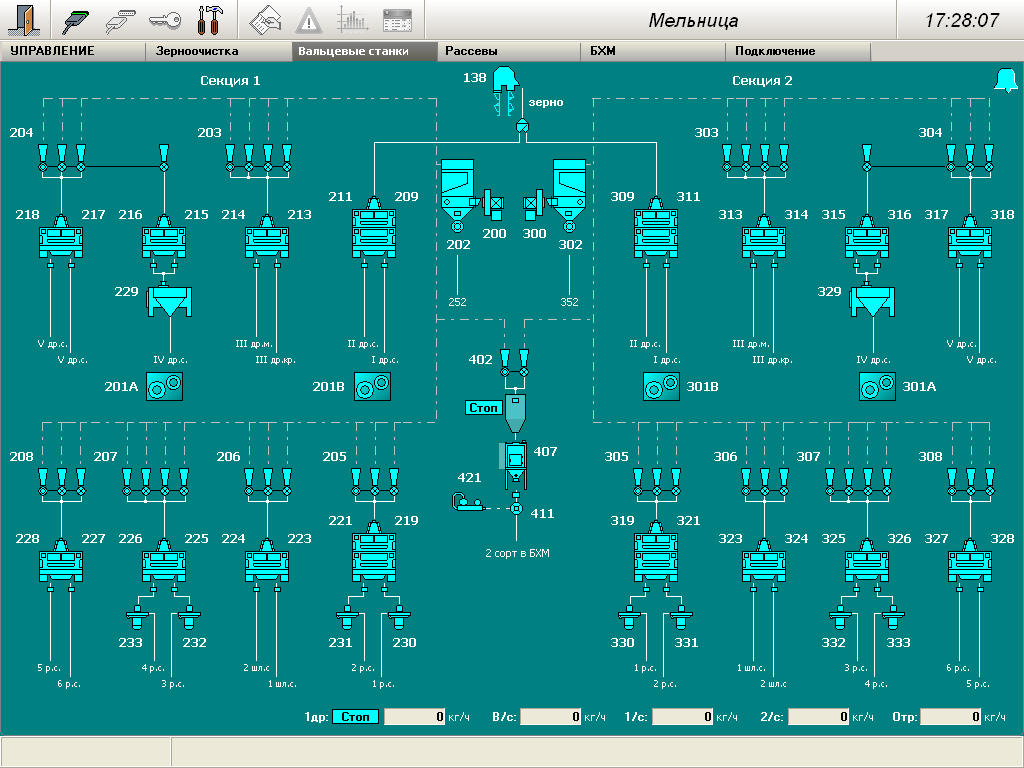Click the Отр flow rate field
The width and height of the screenshot is (1024, 768).
pyautogui.click(x=950, y=716)
